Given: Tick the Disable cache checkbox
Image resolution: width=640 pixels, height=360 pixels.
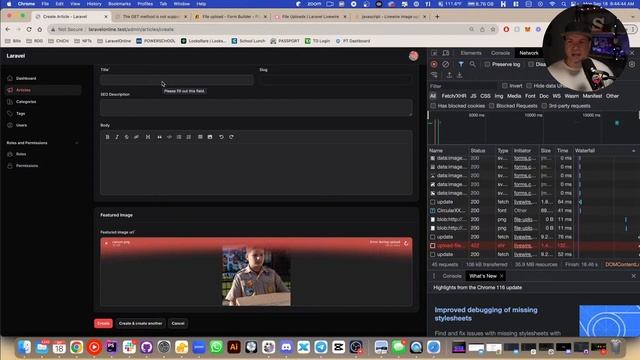Looking at the screenshot, I should [x=531, y=64].
